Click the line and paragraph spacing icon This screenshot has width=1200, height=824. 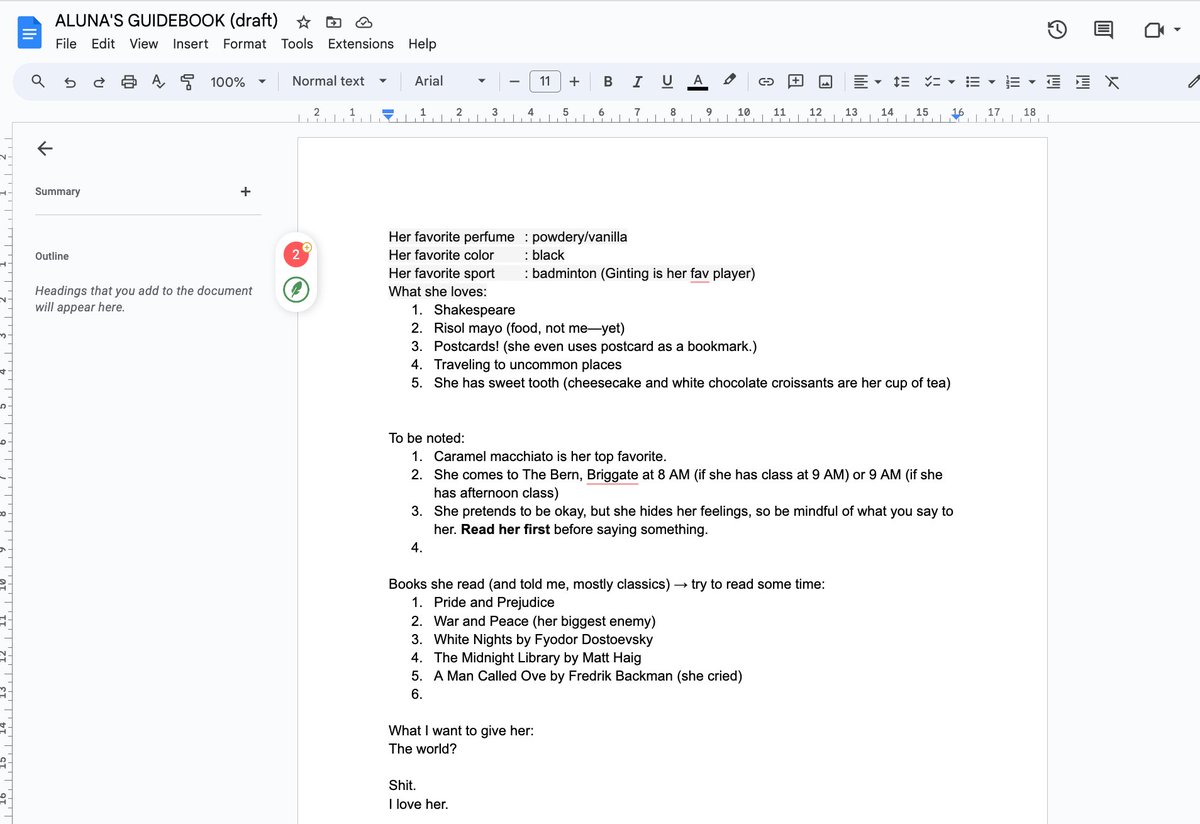pos(900,82)
